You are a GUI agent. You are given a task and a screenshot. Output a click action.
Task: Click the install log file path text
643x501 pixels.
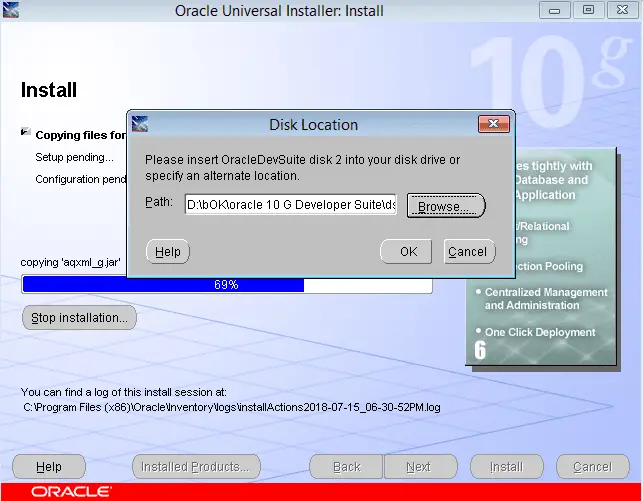pos(232,408)
